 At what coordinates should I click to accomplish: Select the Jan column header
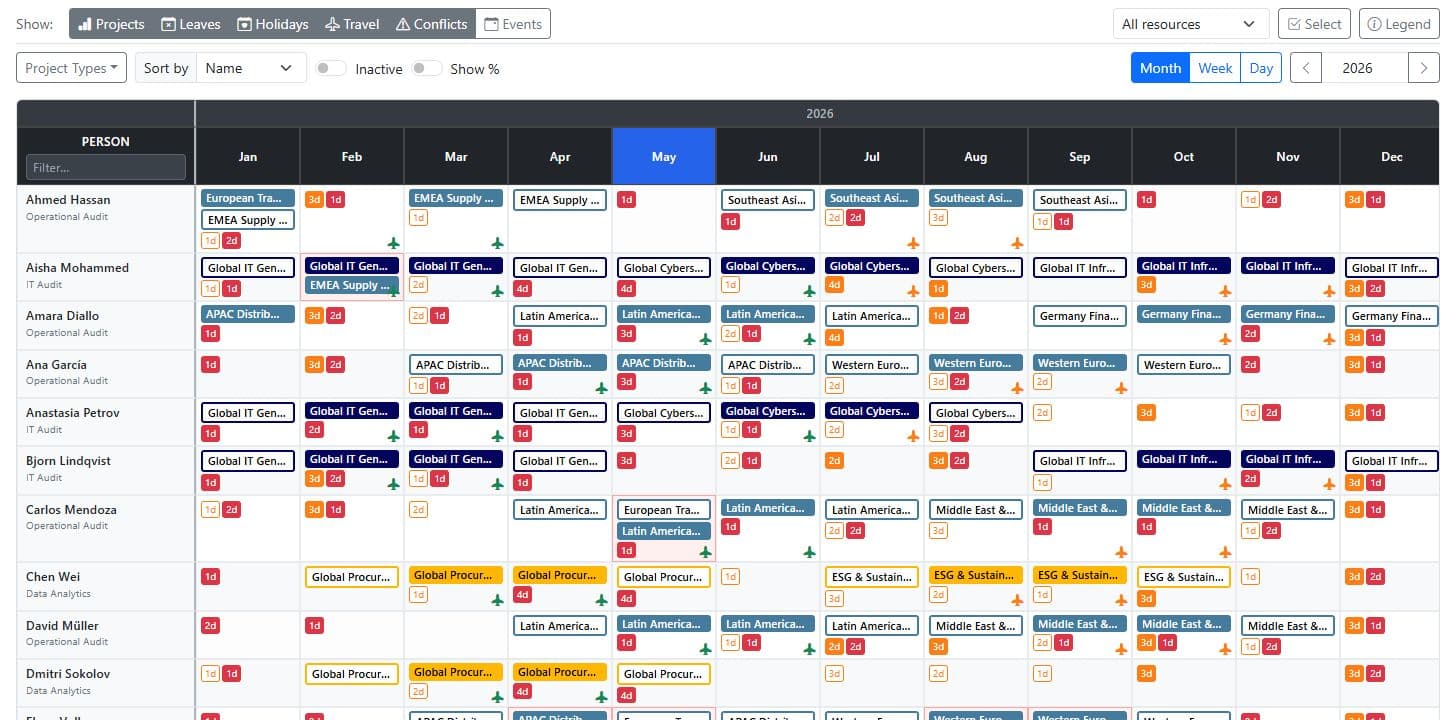248,156
